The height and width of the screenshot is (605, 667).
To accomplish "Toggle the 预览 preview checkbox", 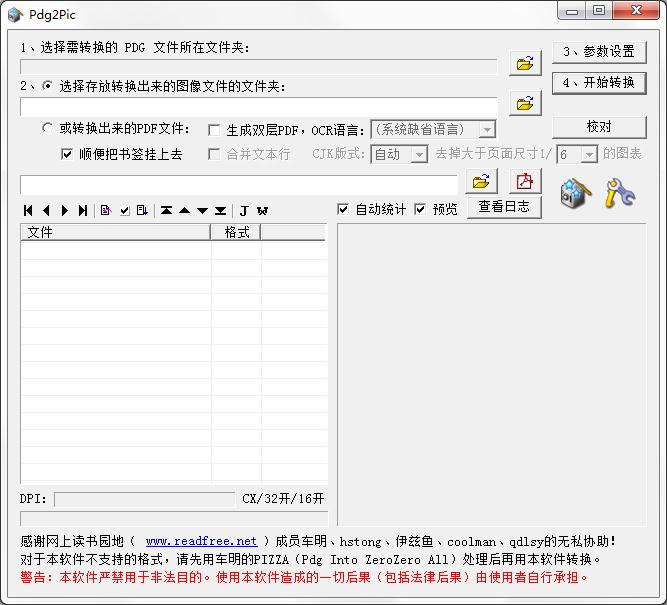I will 421,209.
